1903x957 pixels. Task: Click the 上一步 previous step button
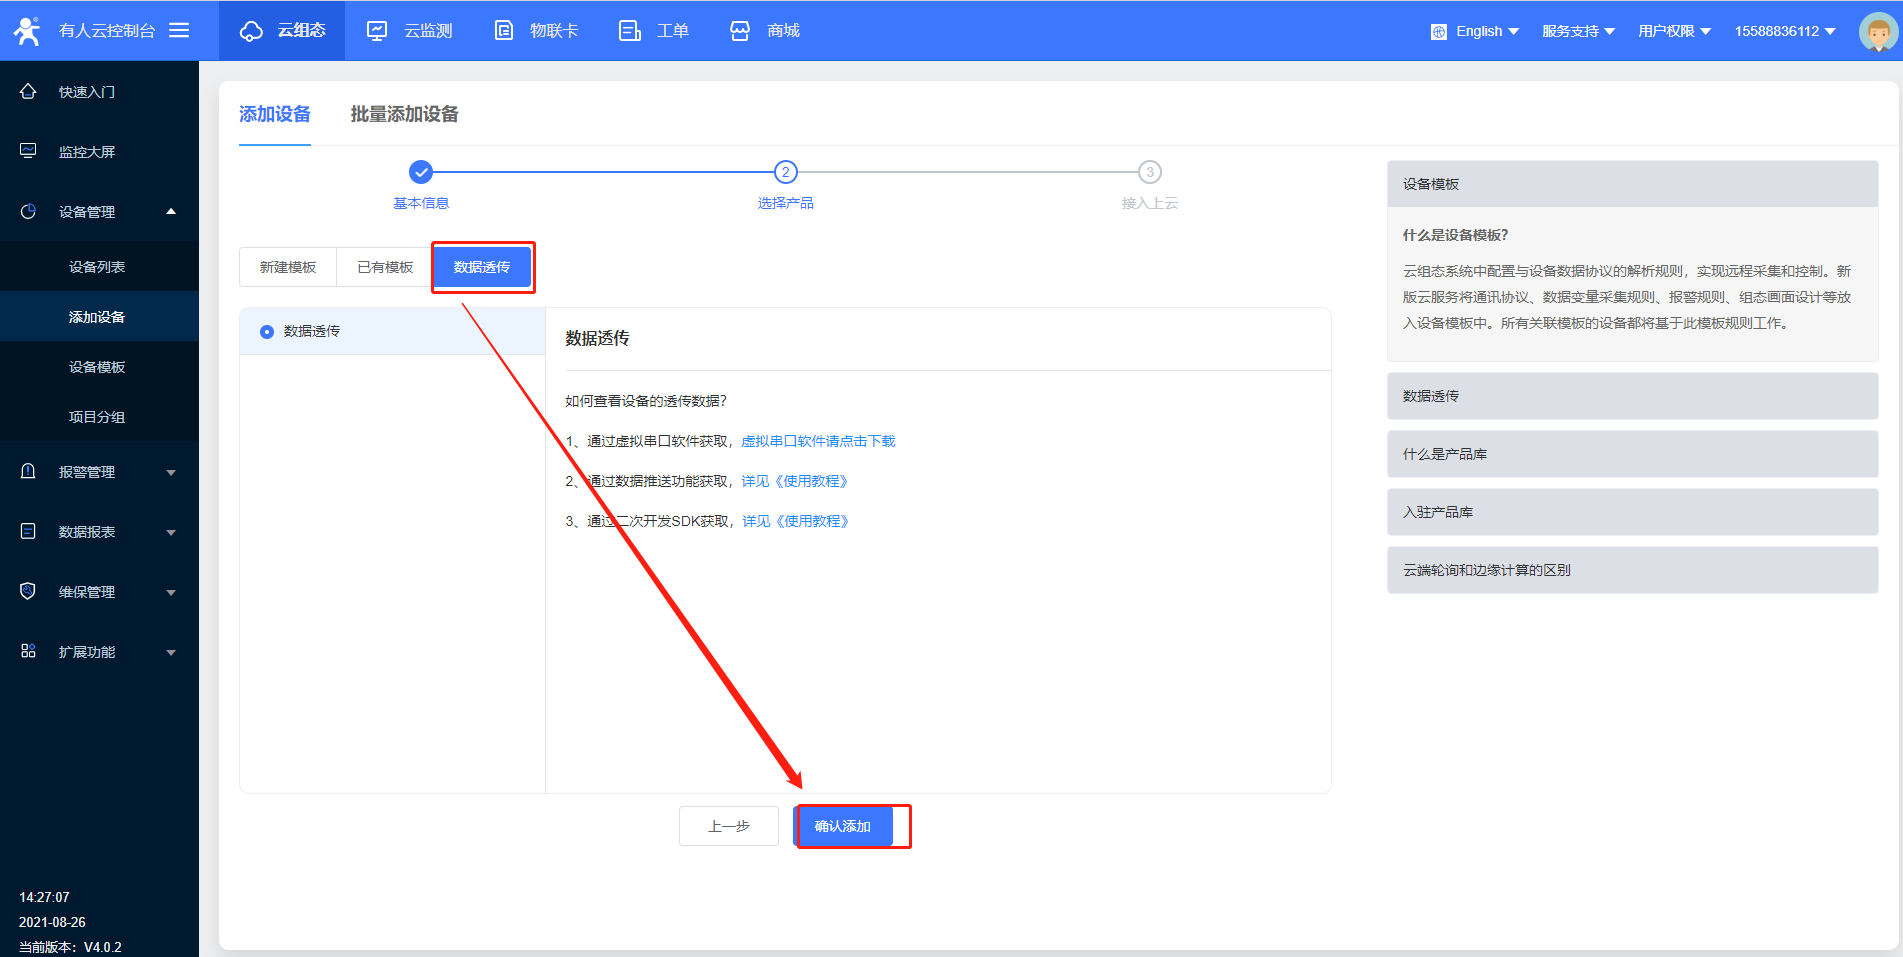click(728, 826)
